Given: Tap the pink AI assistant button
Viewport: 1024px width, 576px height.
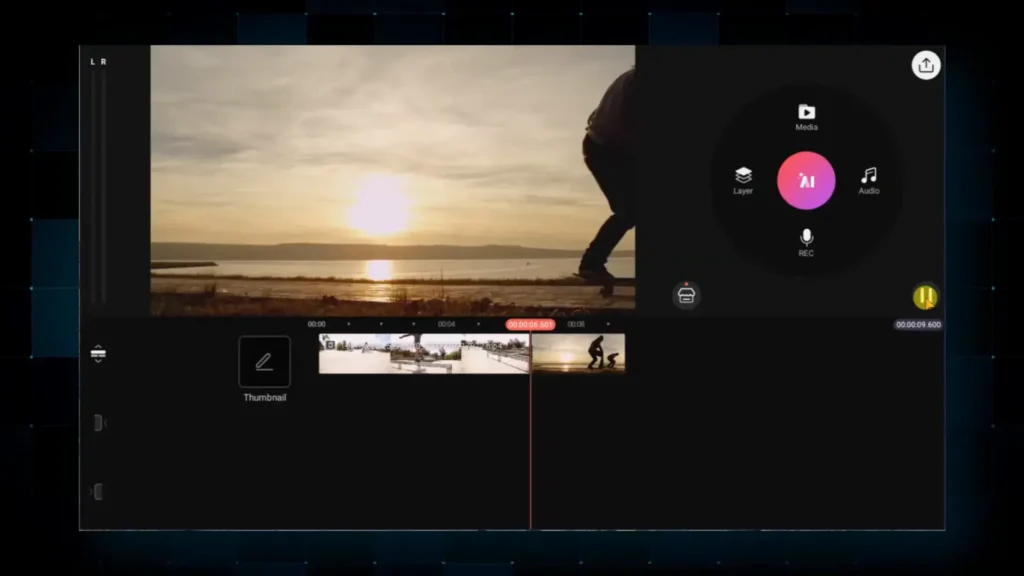Looking at the screenshot, I should point(807,181).
